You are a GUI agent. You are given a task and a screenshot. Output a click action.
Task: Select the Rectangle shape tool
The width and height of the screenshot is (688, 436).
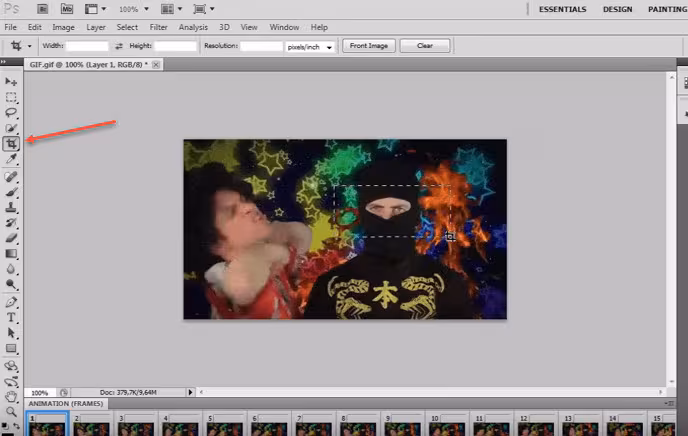click(11, 349)
